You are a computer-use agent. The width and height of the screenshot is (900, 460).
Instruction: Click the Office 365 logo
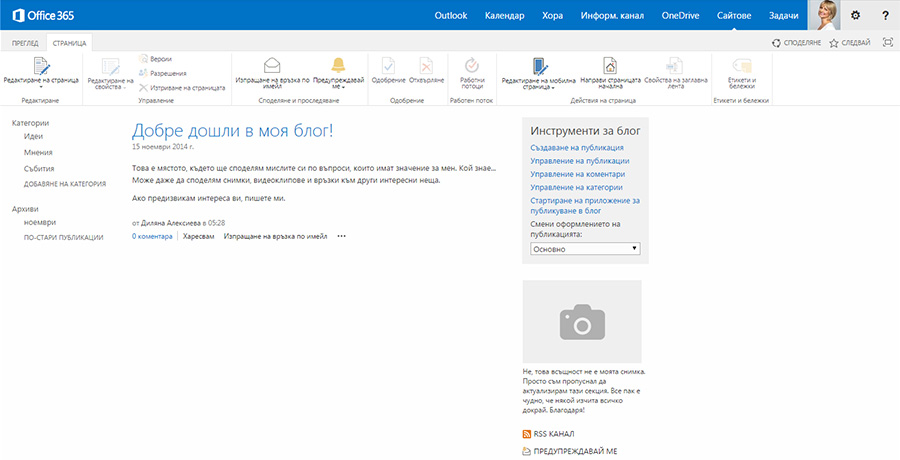click(43, 16)
